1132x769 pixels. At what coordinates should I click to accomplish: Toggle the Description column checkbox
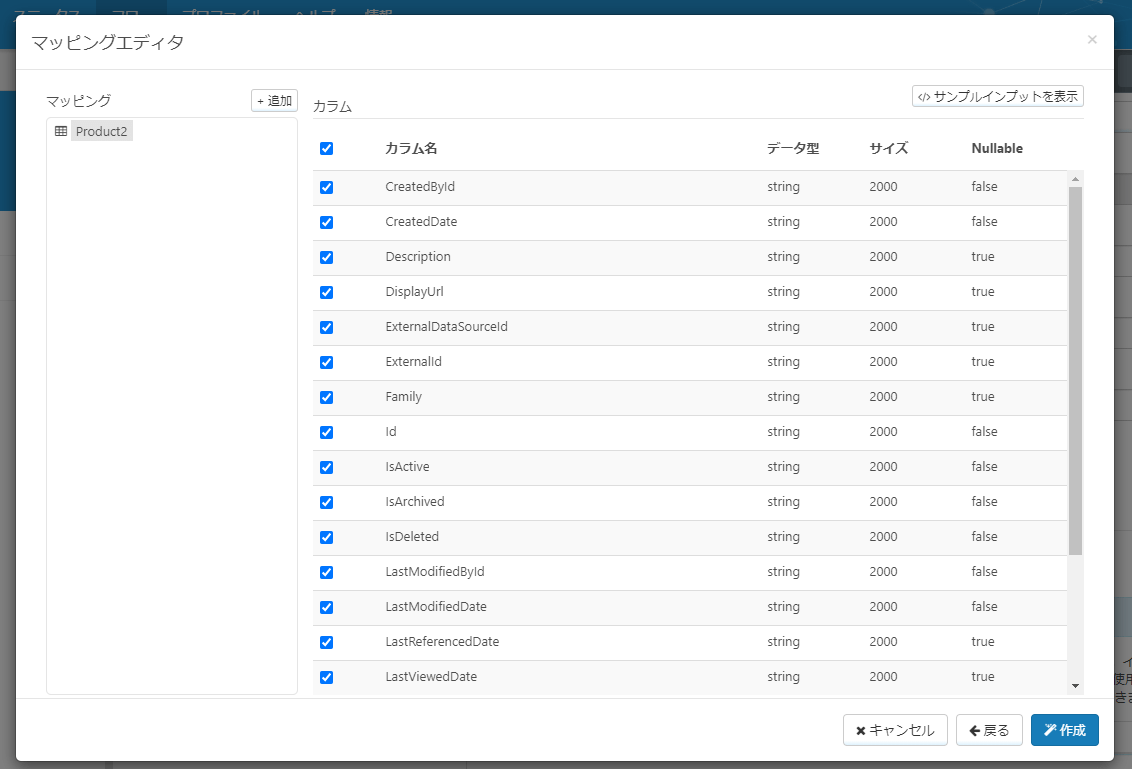point(326,258)
